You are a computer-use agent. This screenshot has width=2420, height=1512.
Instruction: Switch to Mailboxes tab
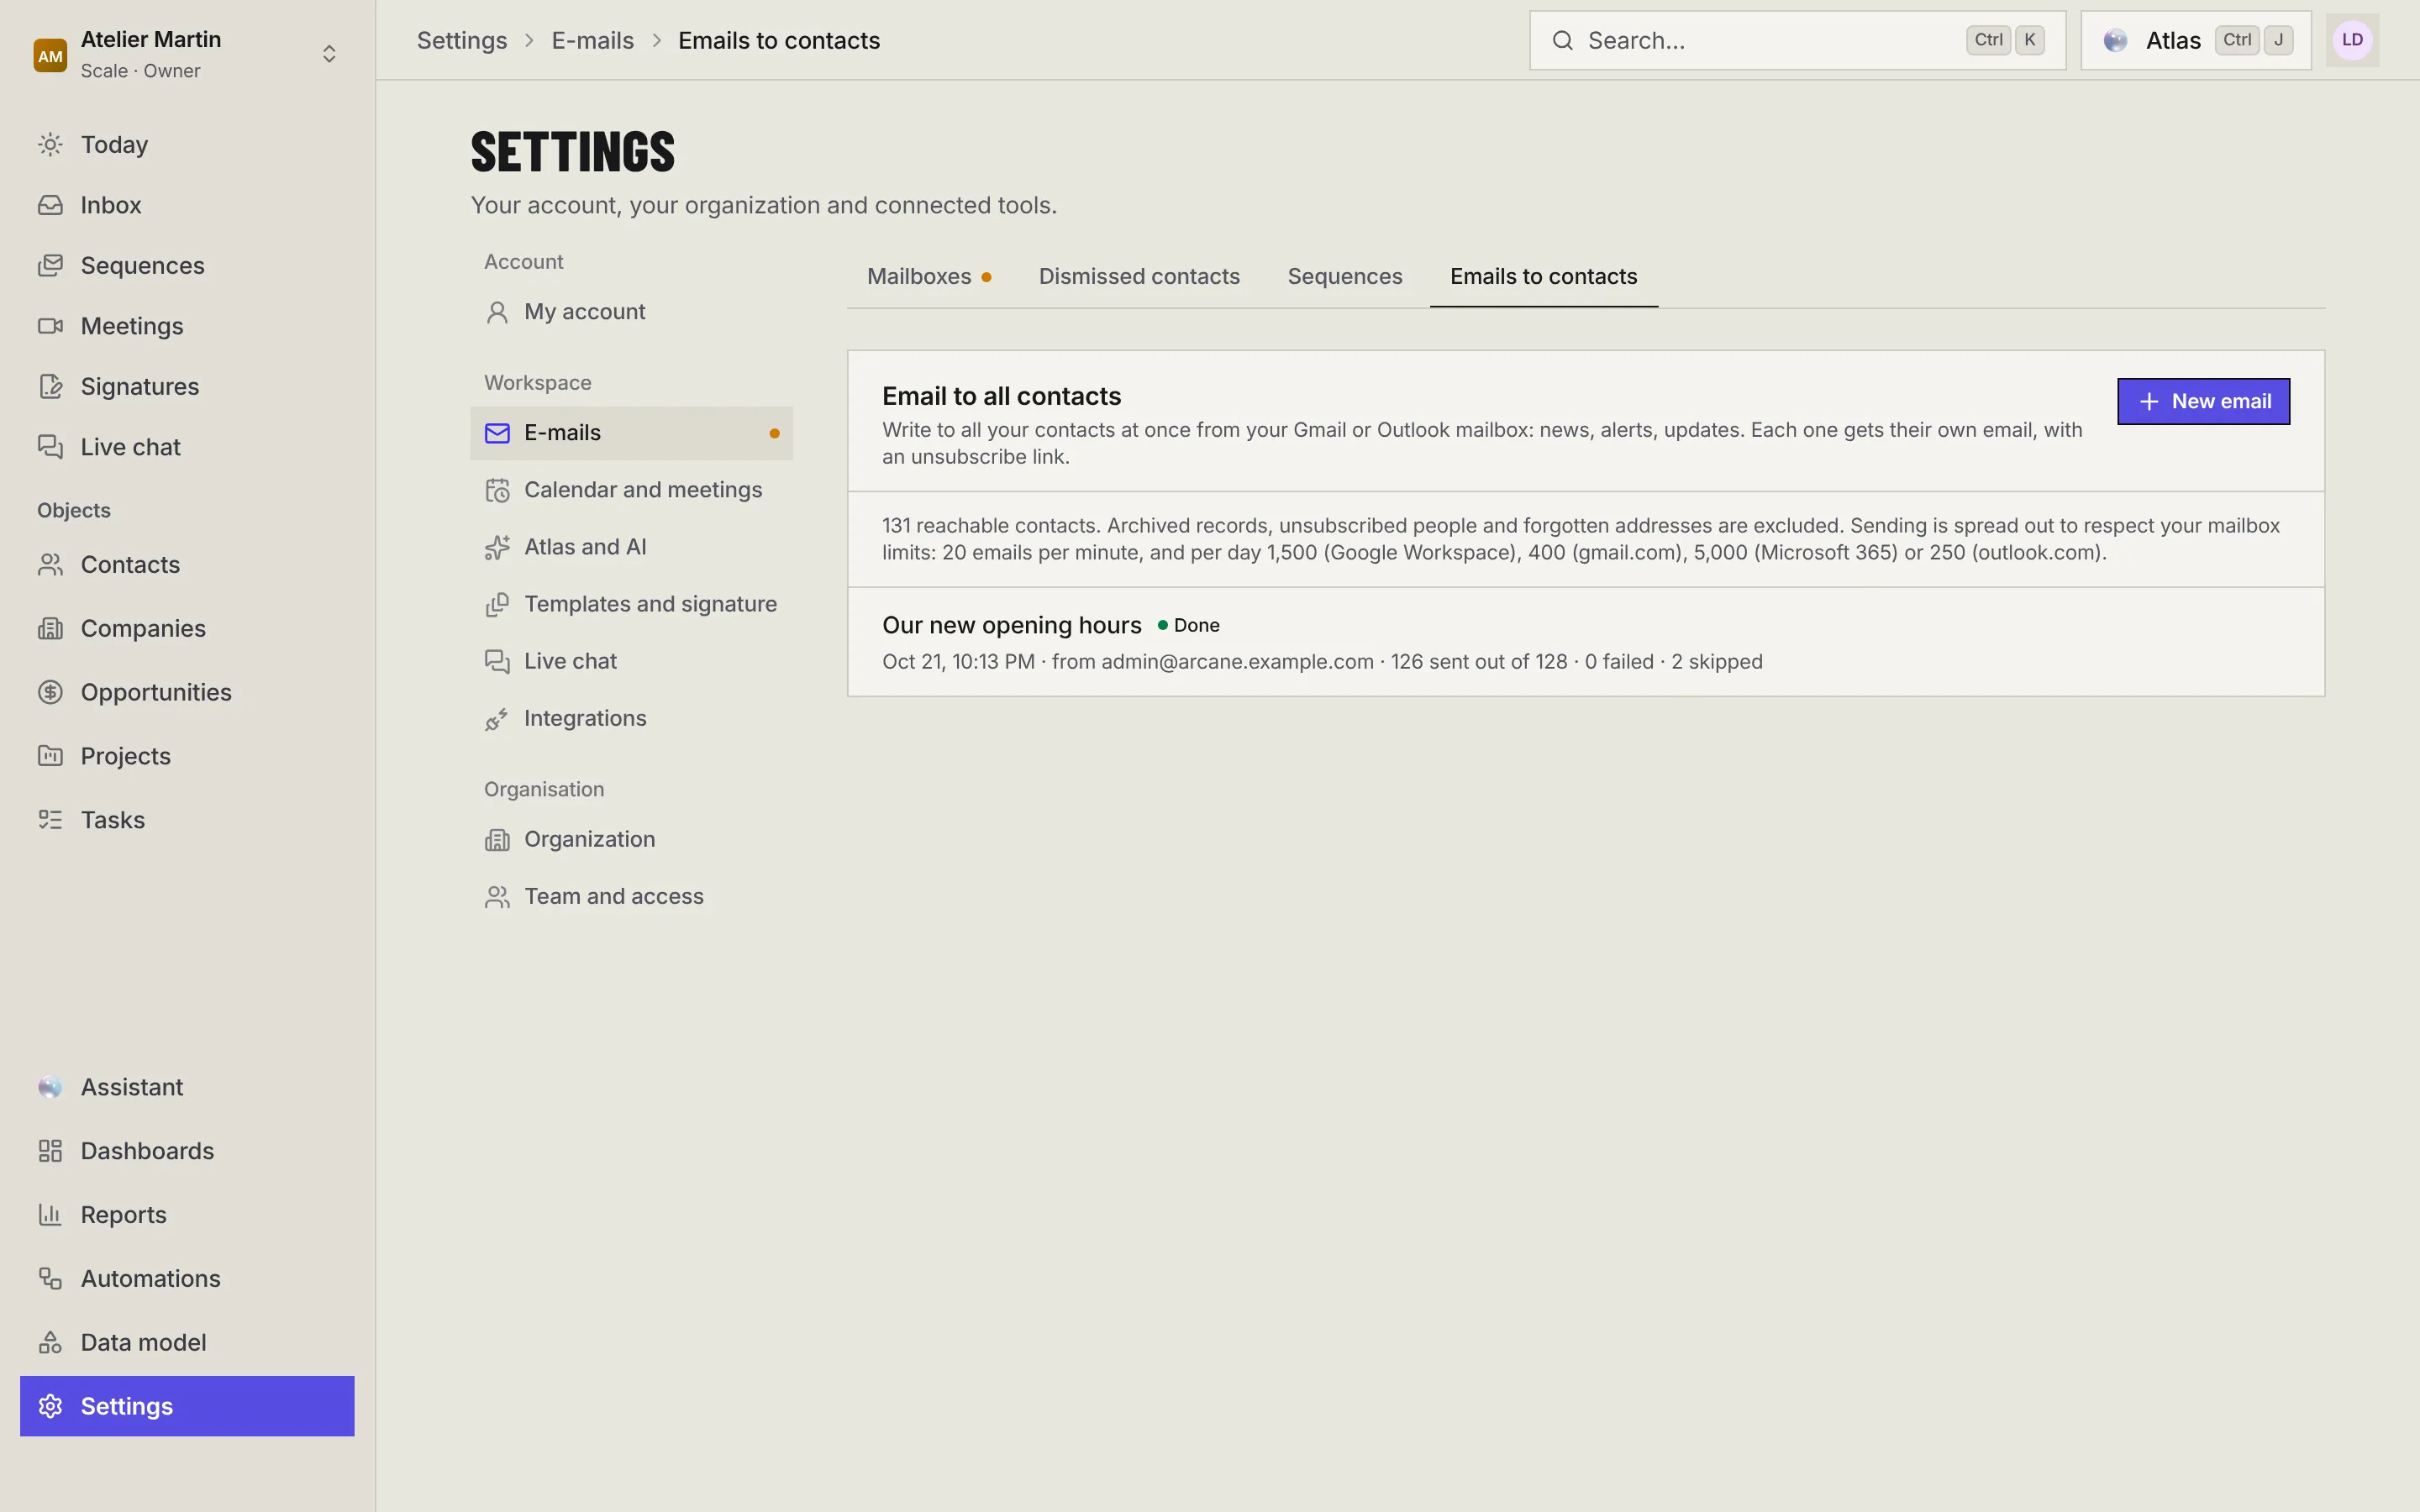tap(929, 277)
